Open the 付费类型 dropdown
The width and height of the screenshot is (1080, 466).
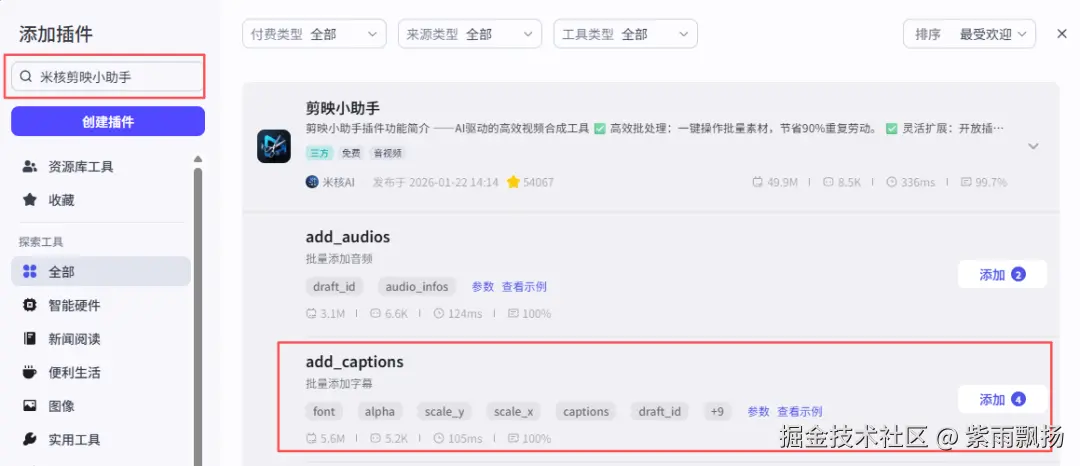point(314,34)
